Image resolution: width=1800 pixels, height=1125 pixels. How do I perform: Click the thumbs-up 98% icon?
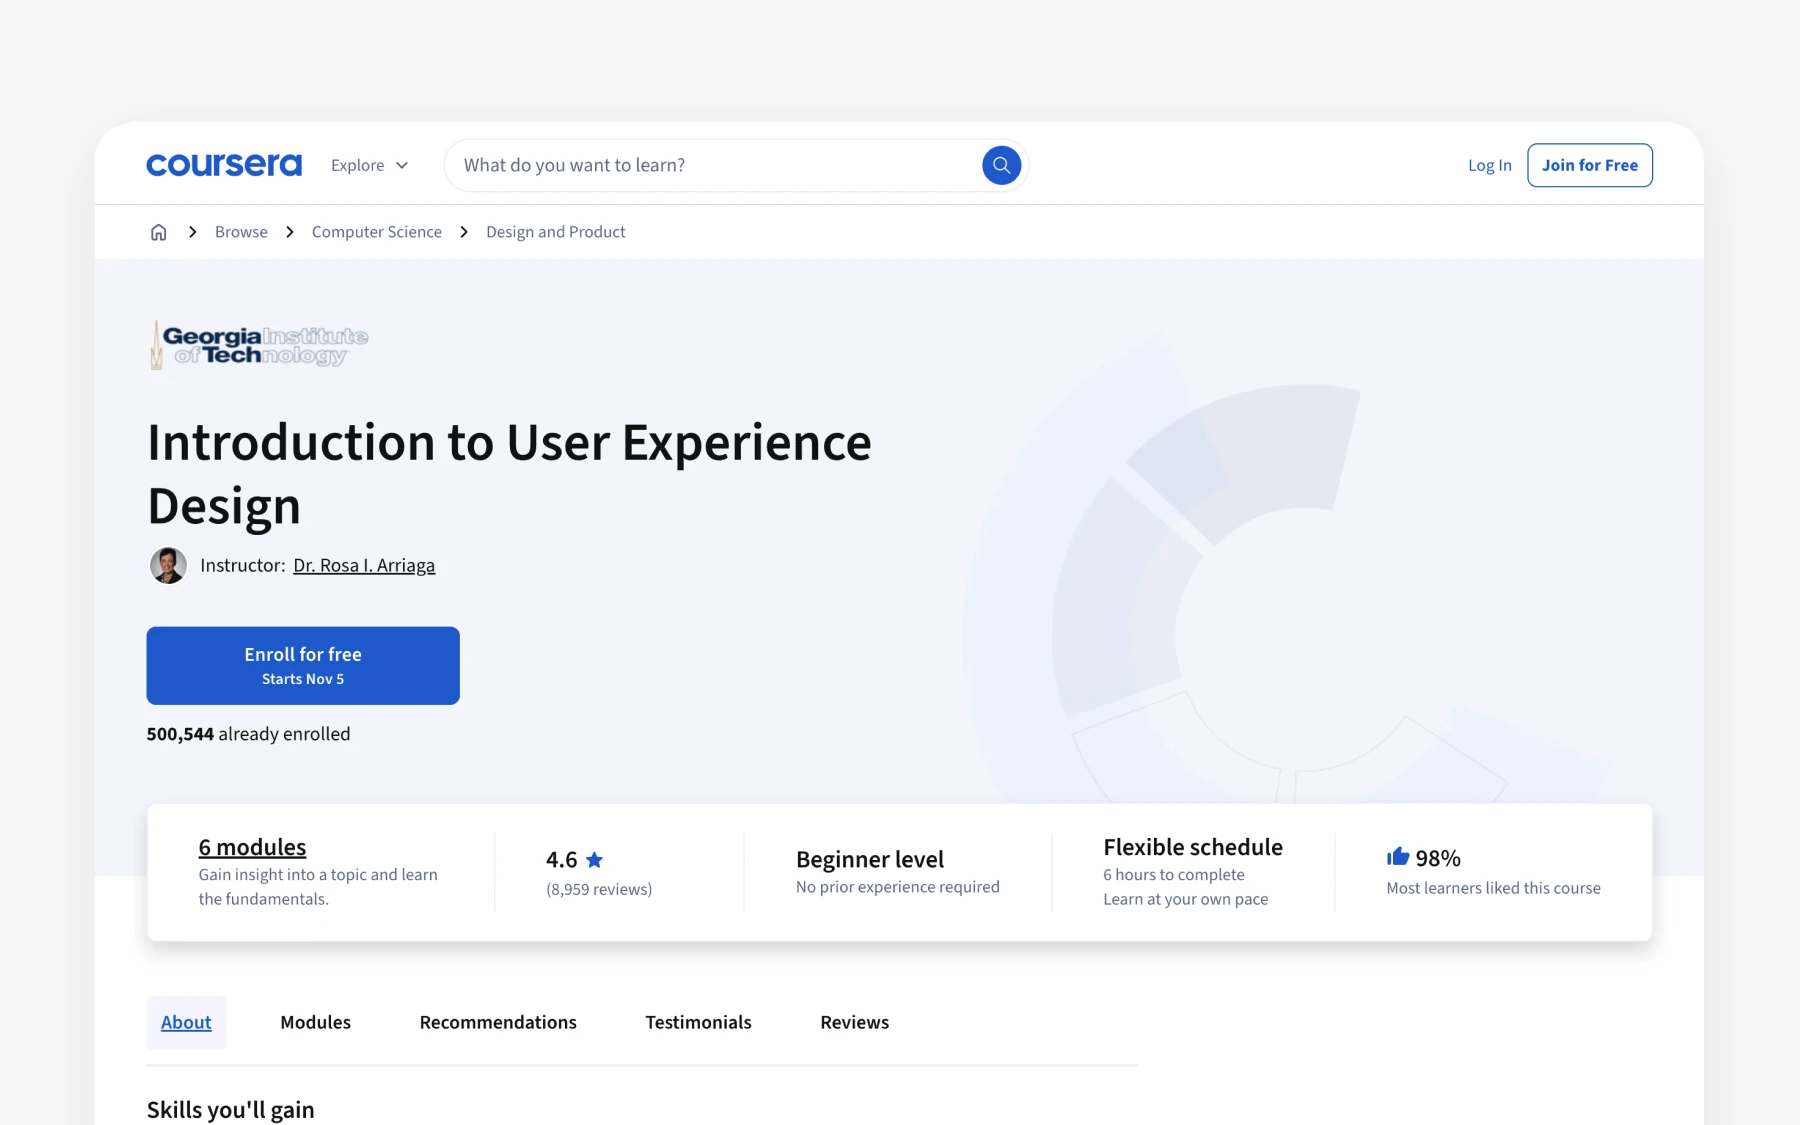pyautogui.click(x=1398, y=857)
